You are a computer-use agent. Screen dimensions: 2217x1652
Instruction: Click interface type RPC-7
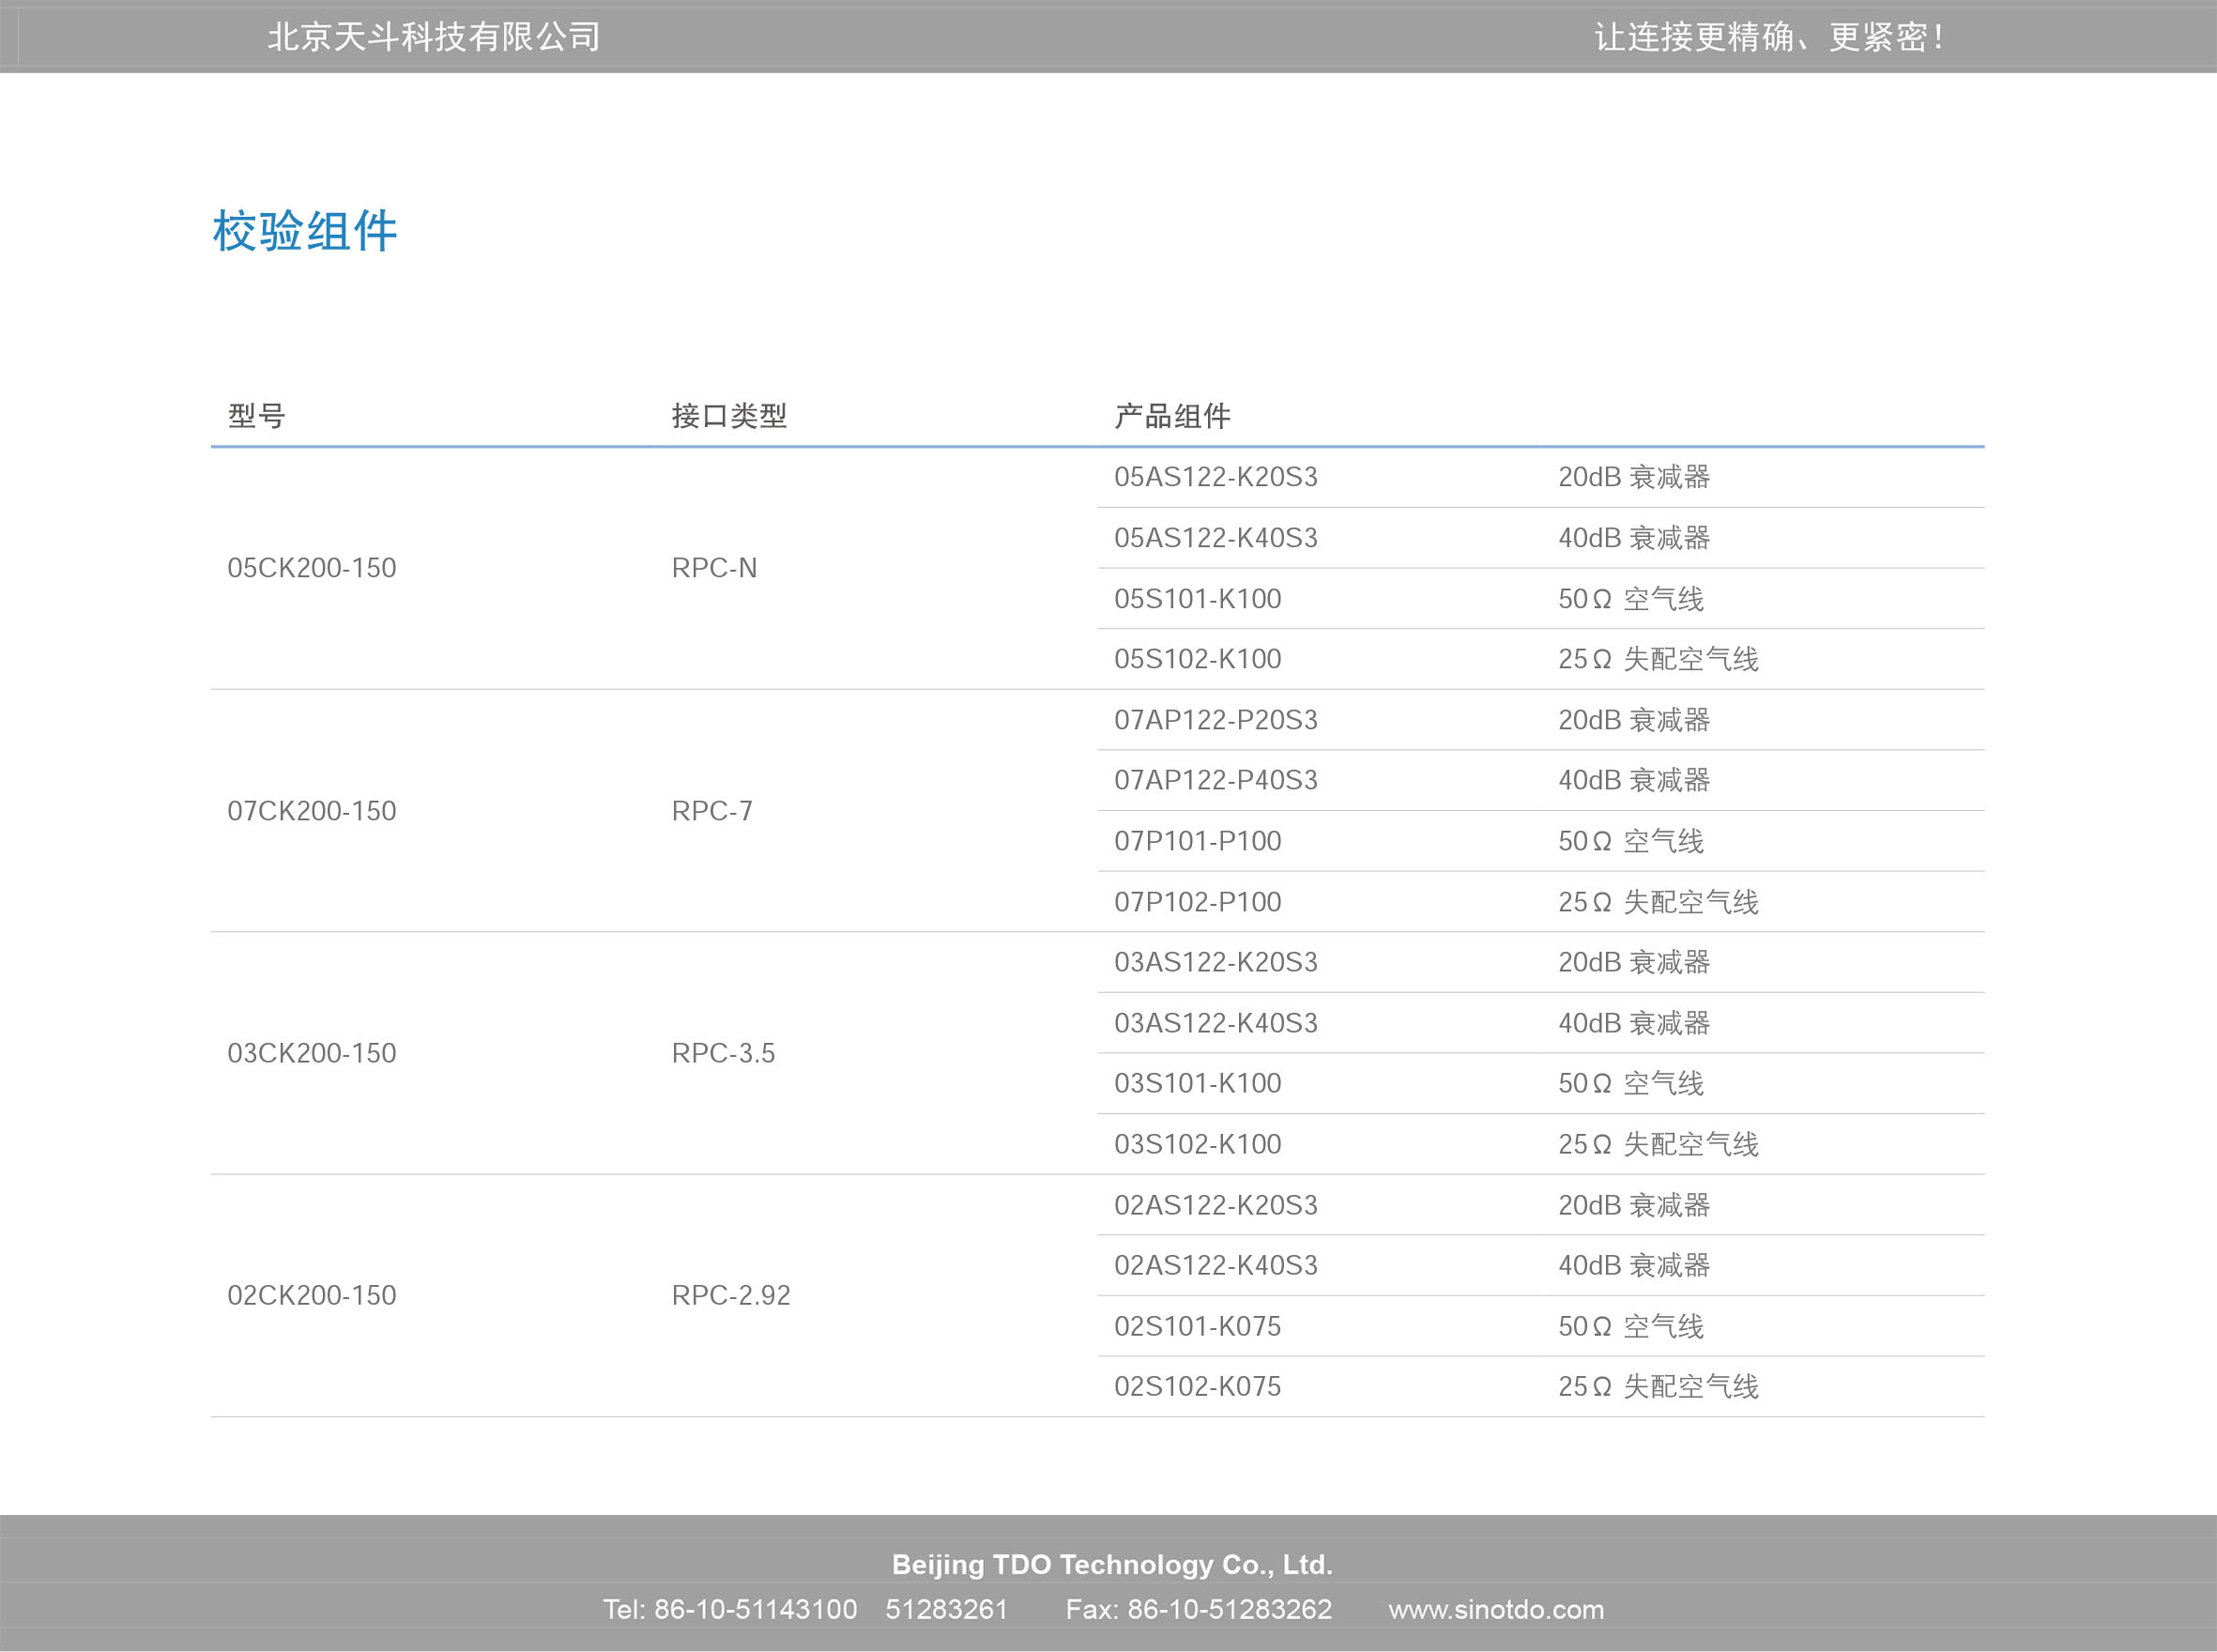[712, 811]
